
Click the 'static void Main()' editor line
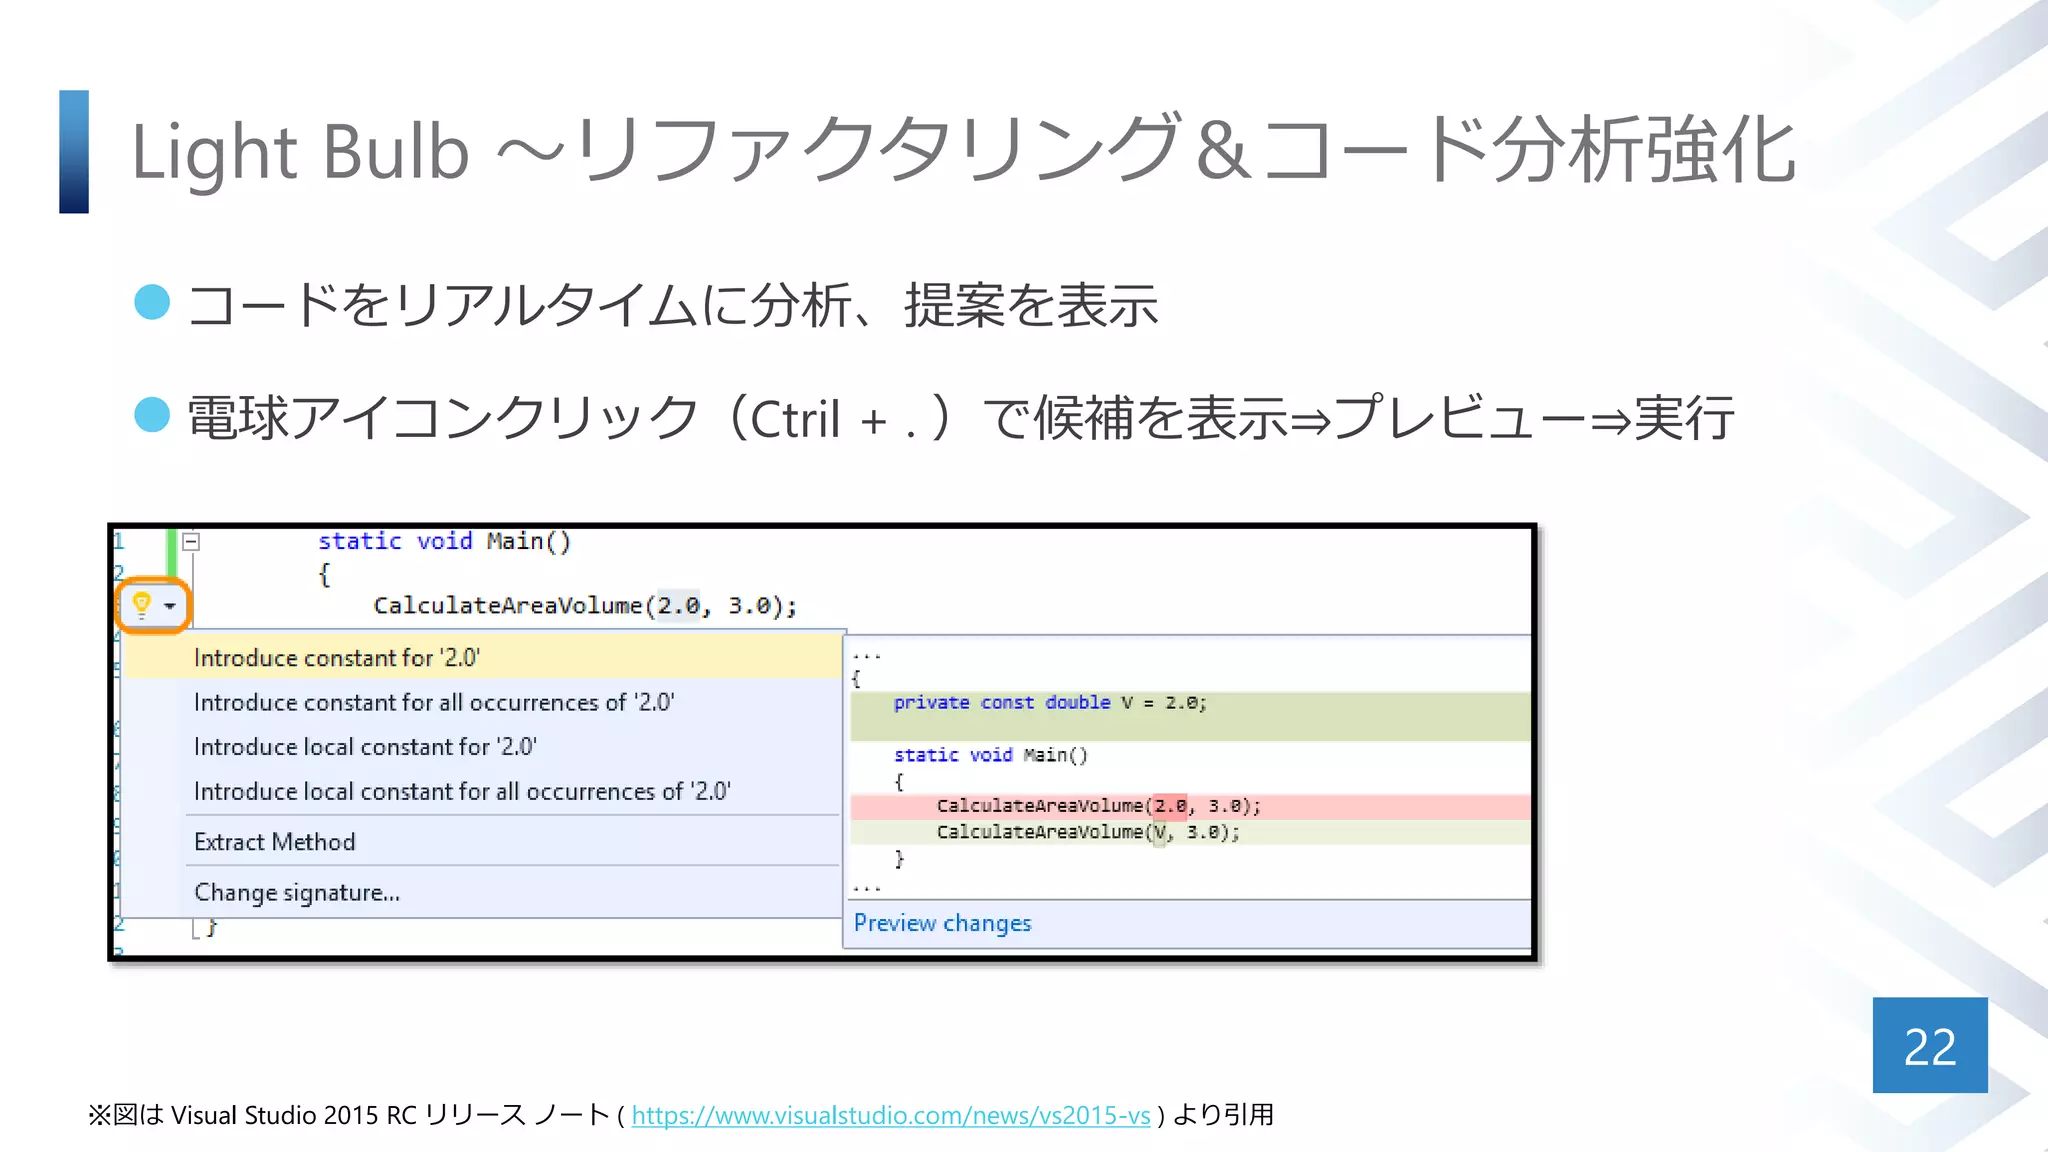(444, 541)
